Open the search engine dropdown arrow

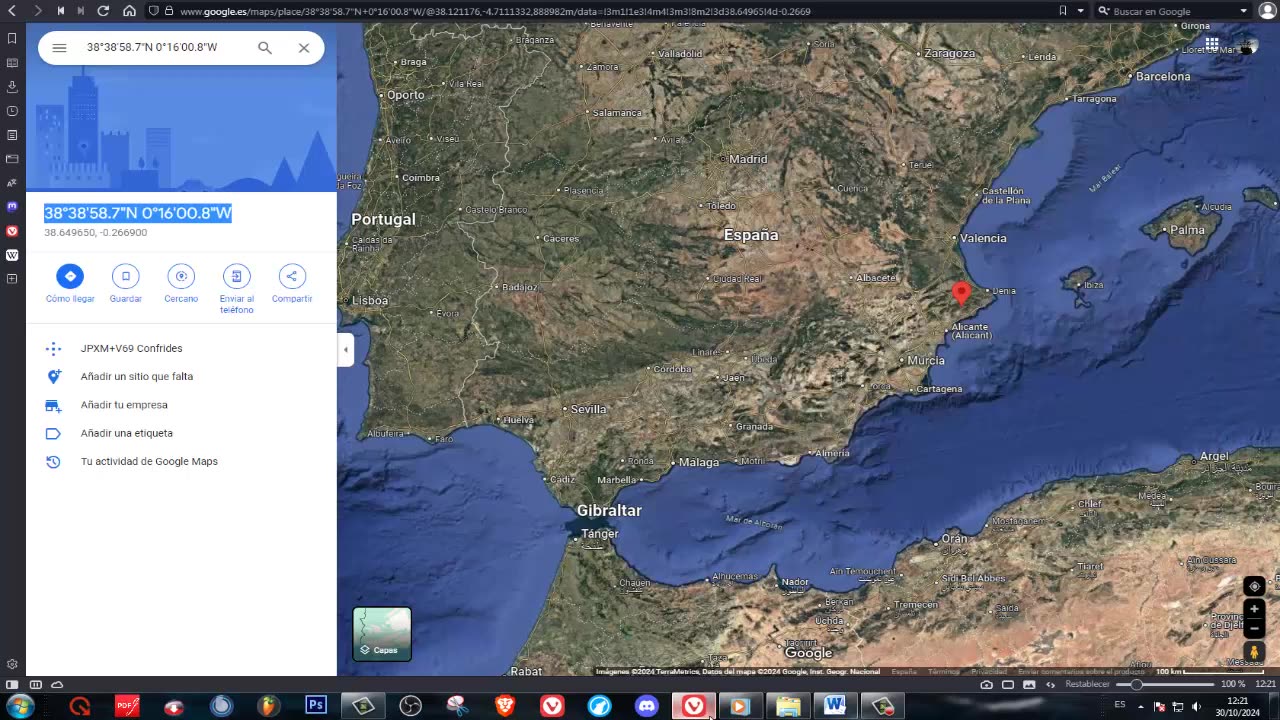(x=1244, y=11)
